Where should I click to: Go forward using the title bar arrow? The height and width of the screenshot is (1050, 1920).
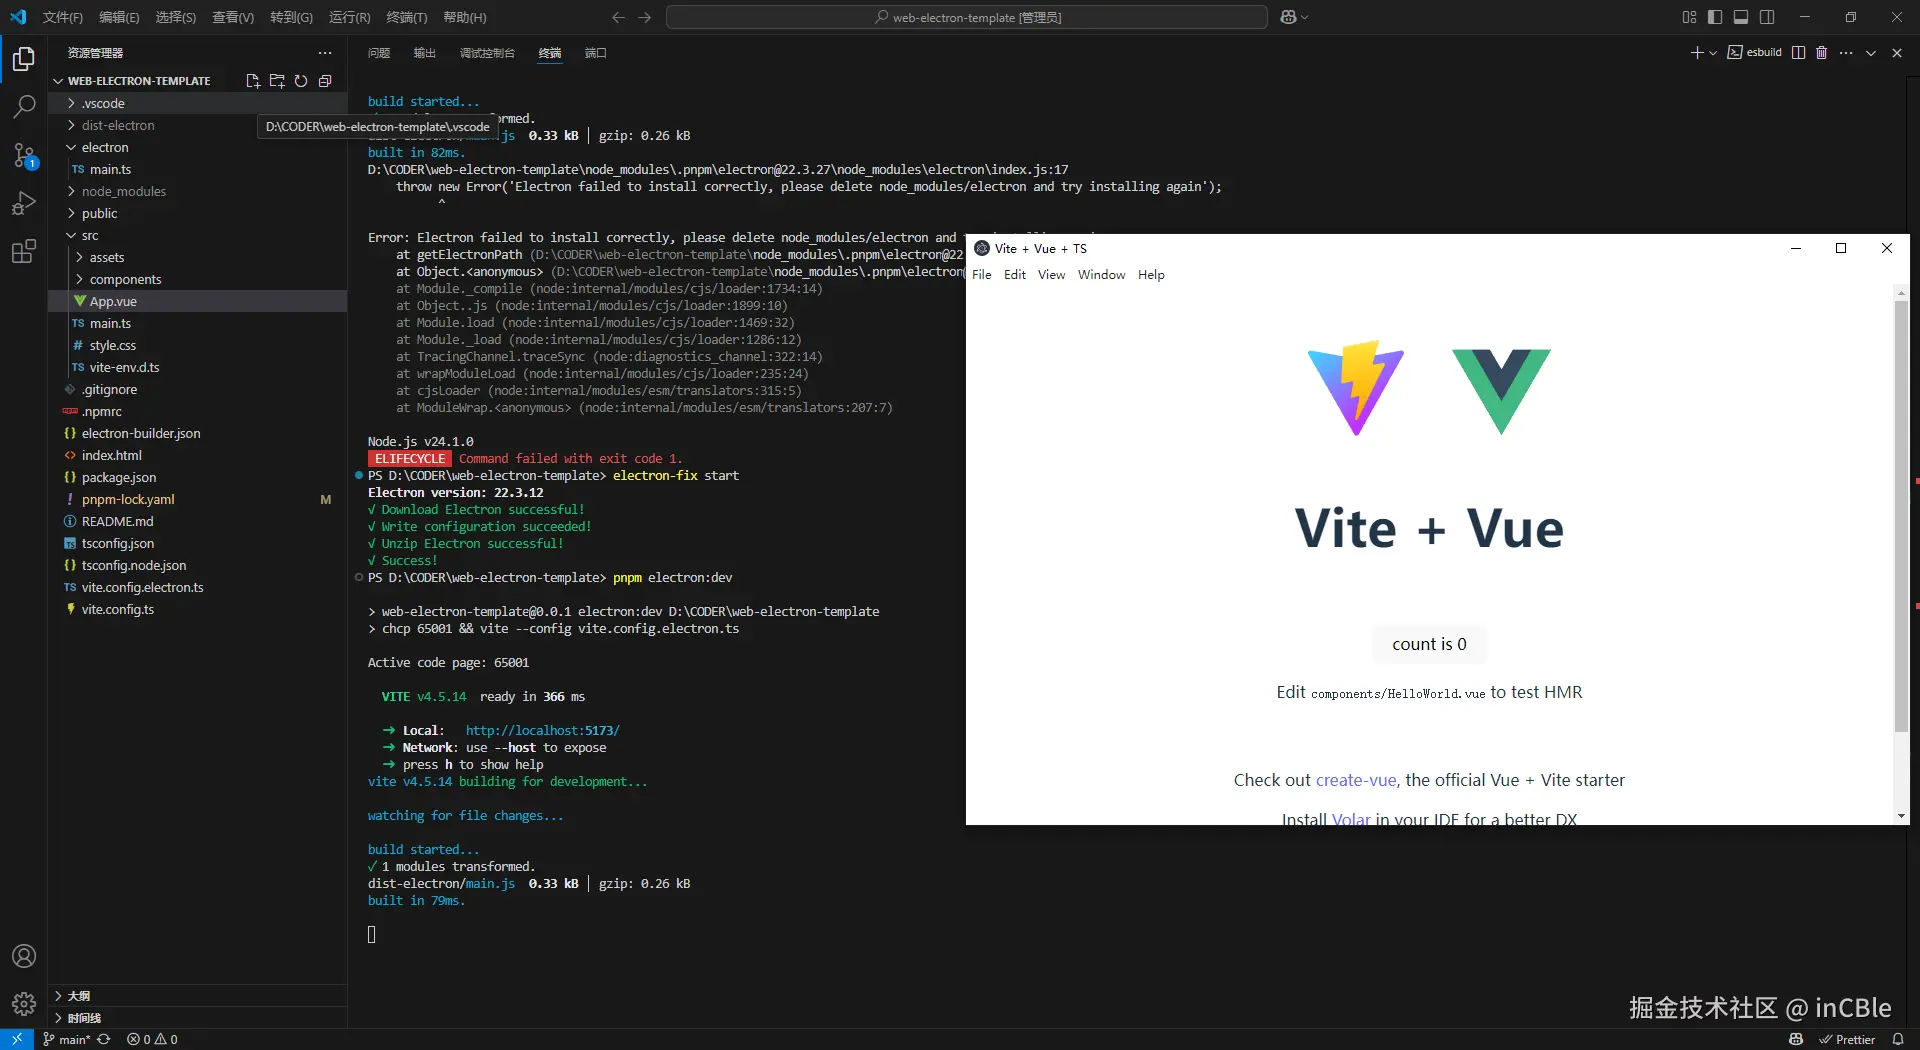645,17
